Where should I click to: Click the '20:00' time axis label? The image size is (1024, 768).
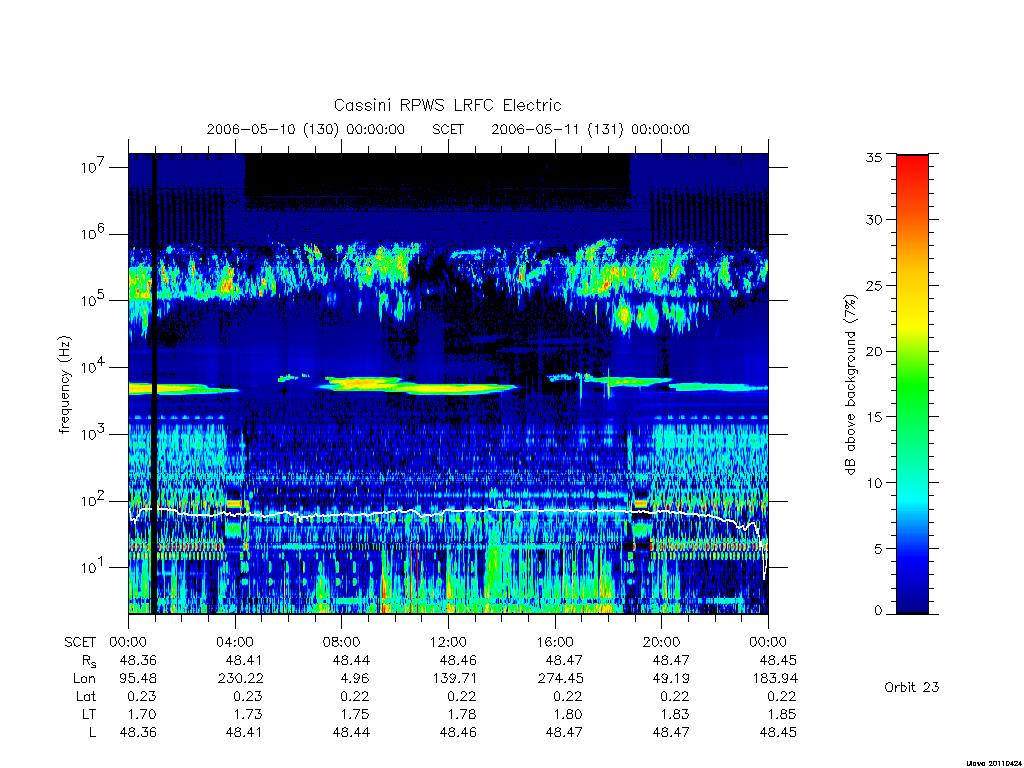662,642
